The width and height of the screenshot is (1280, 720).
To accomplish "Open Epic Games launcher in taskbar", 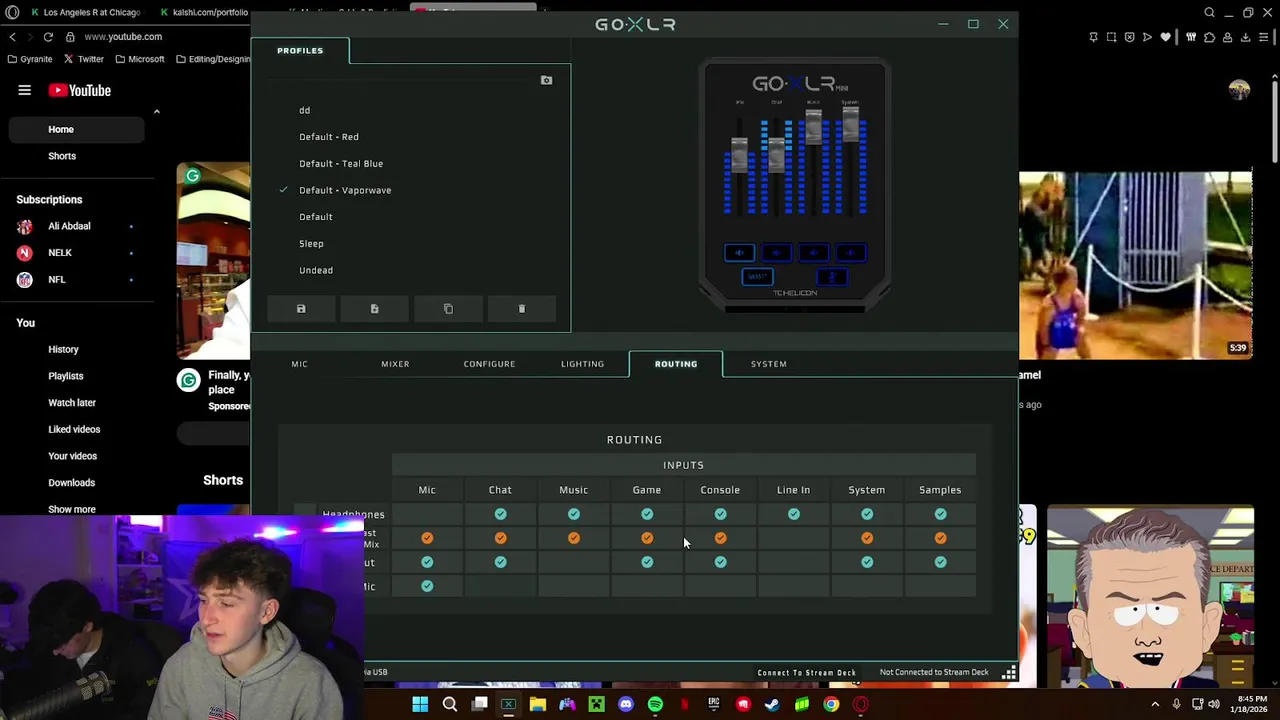I will coord(714,705).
